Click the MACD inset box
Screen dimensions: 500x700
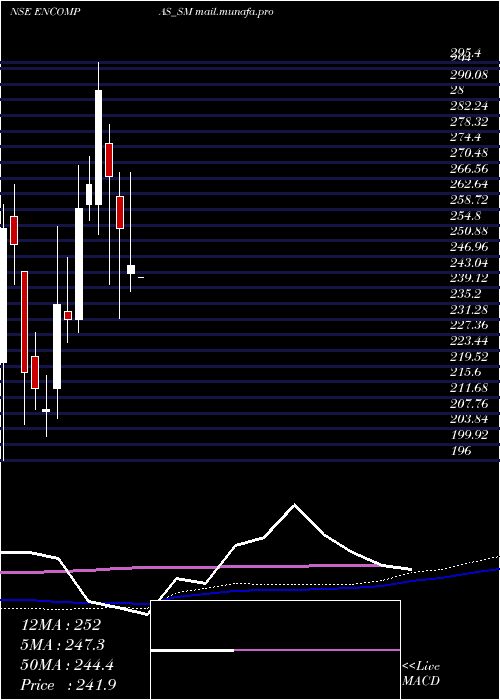click(275, 650)
